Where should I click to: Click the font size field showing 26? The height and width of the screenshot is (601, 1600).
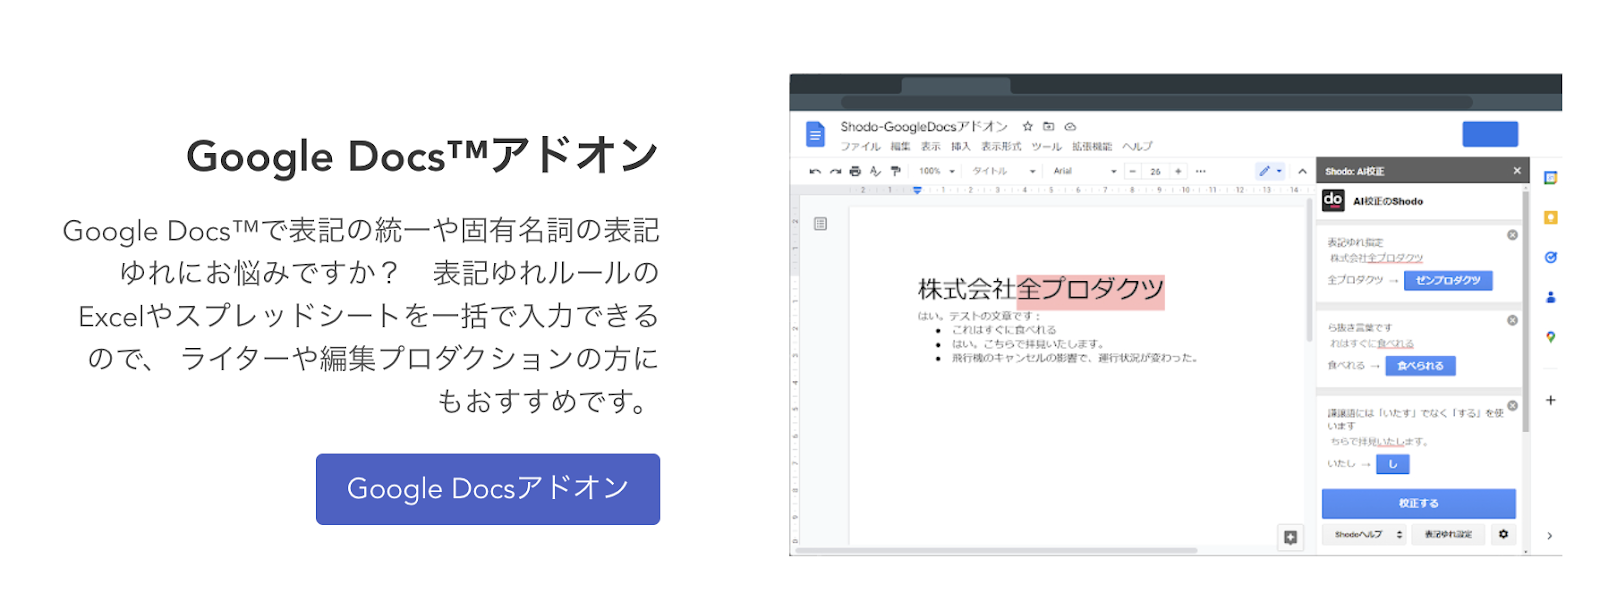[1155, 171]
